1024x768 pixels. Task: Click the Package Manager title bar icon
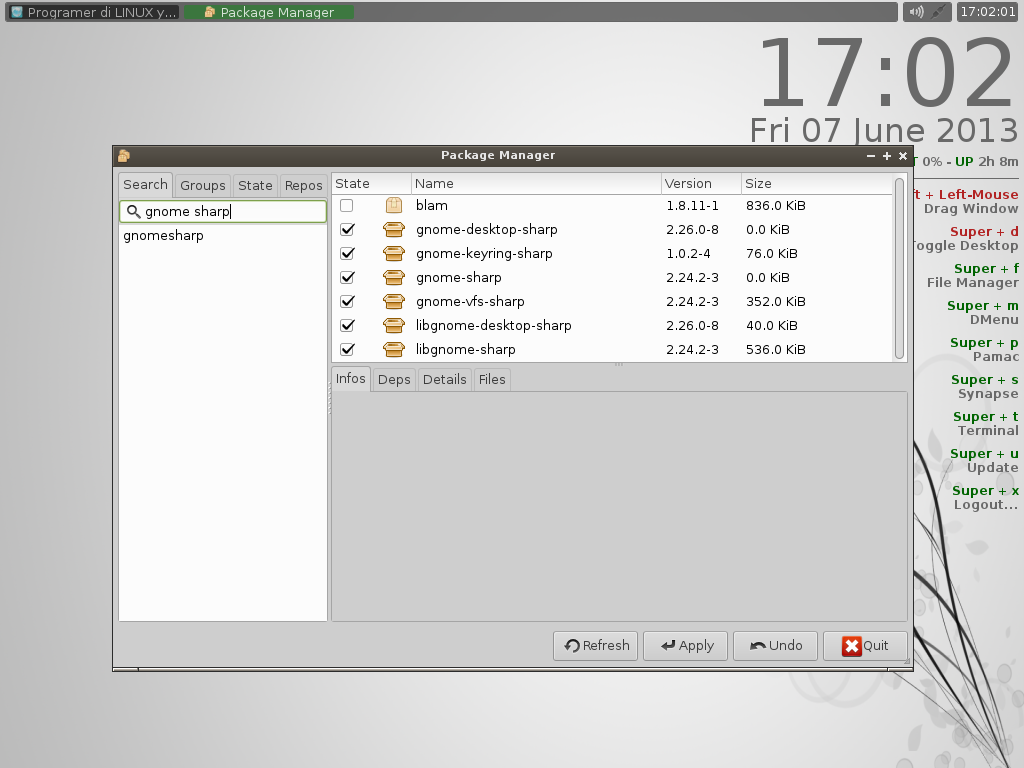124,156
